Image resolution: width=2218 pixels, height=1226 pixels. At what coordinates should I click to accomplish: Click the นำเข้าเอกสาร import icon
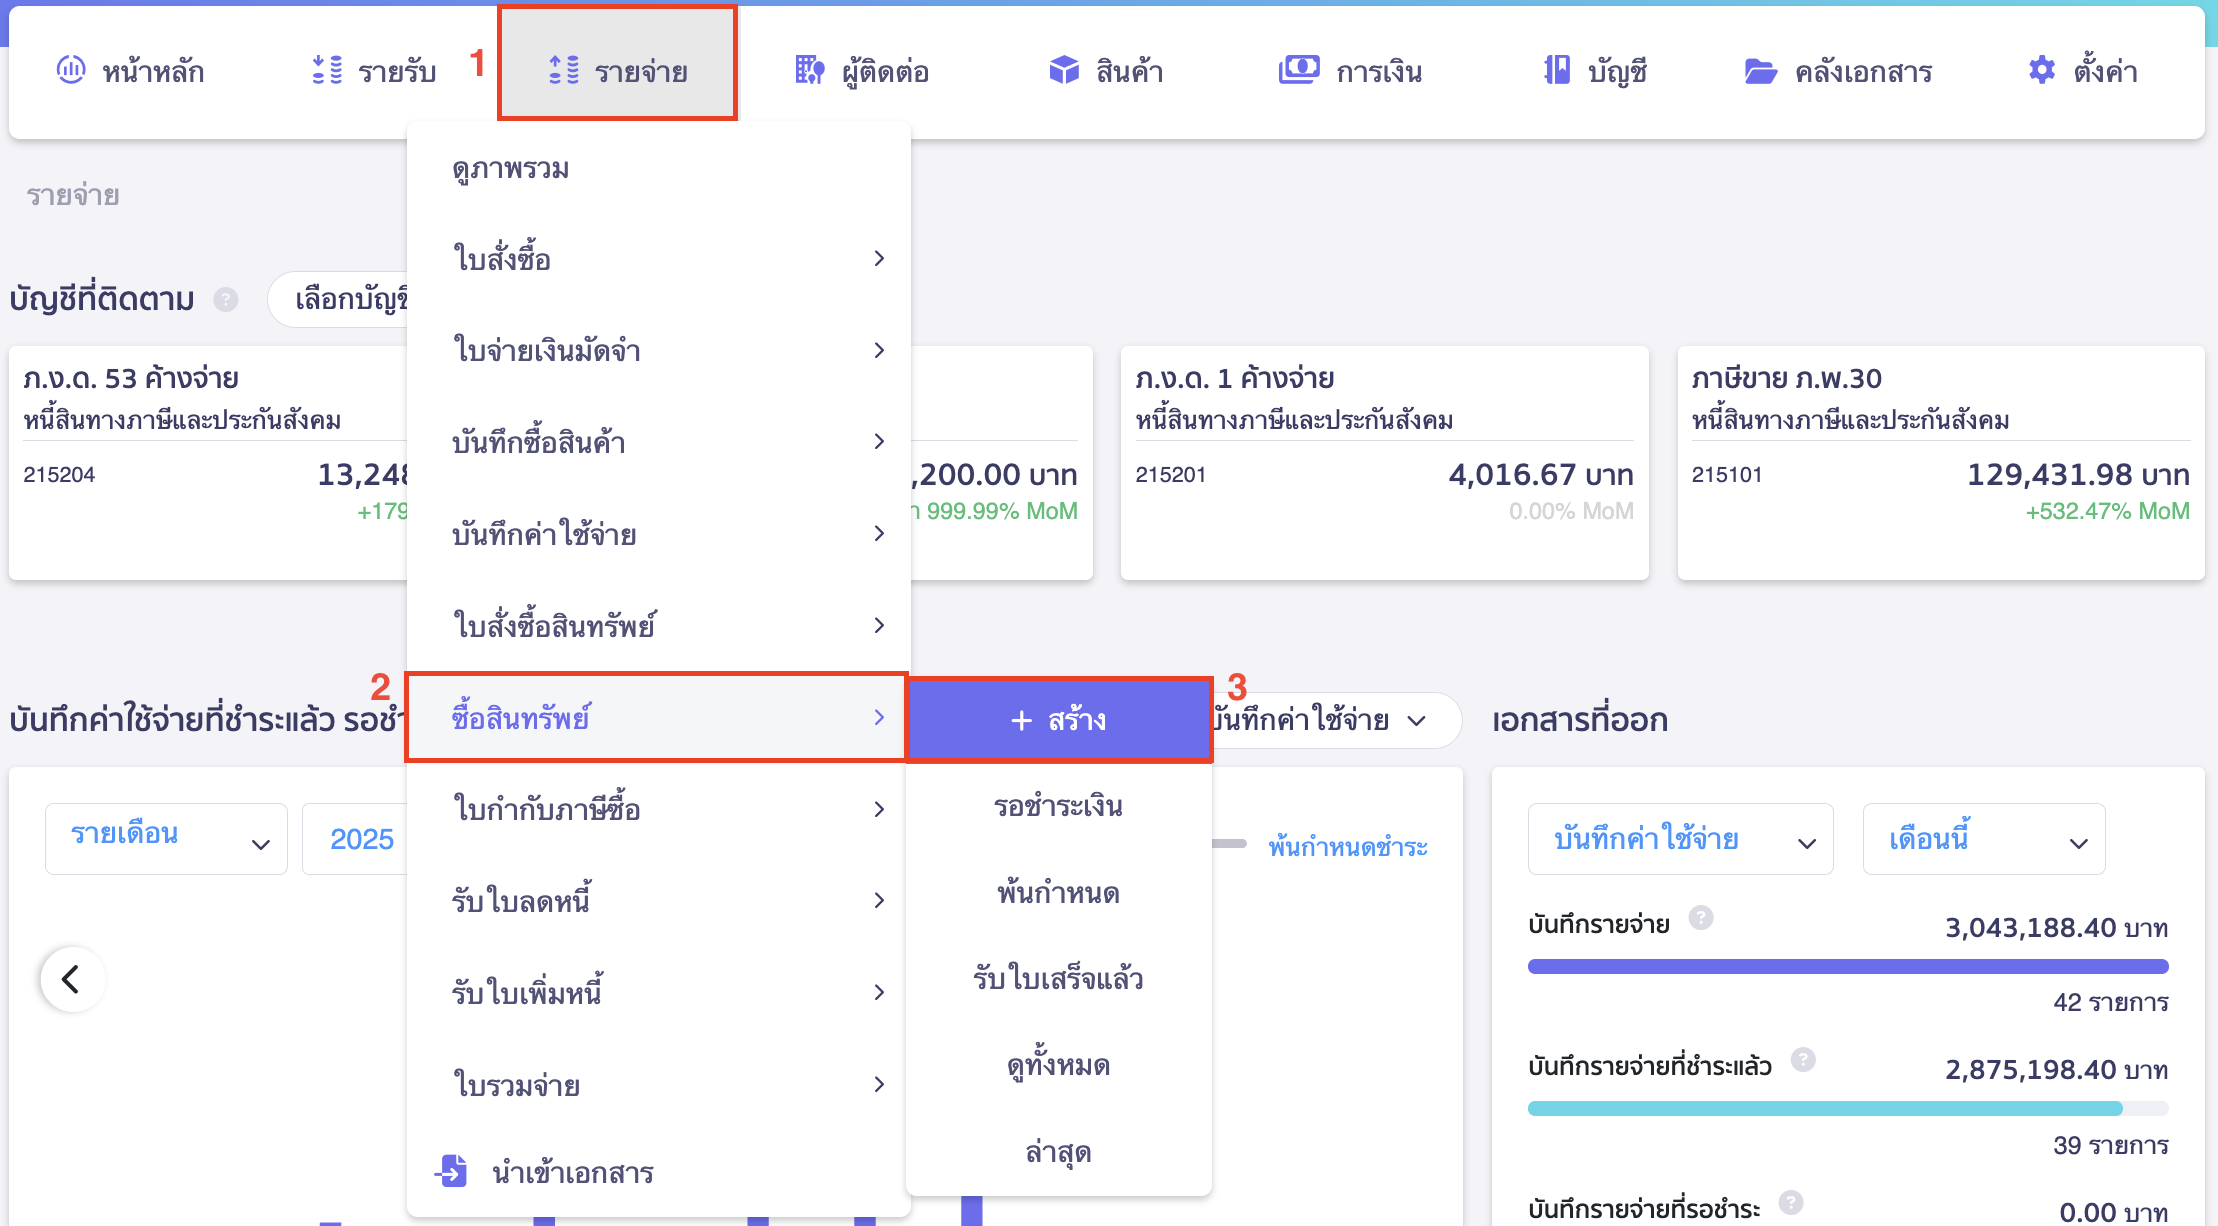pyautogui.click(x=454, y=1172)
